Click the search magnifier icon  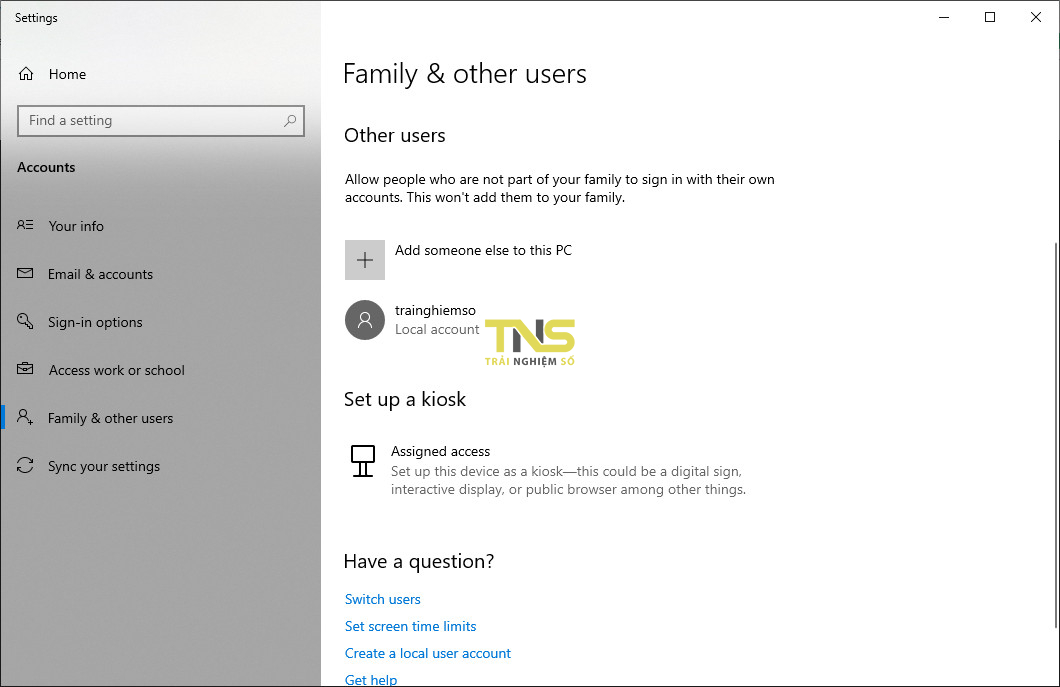click(x=290, y=121)
